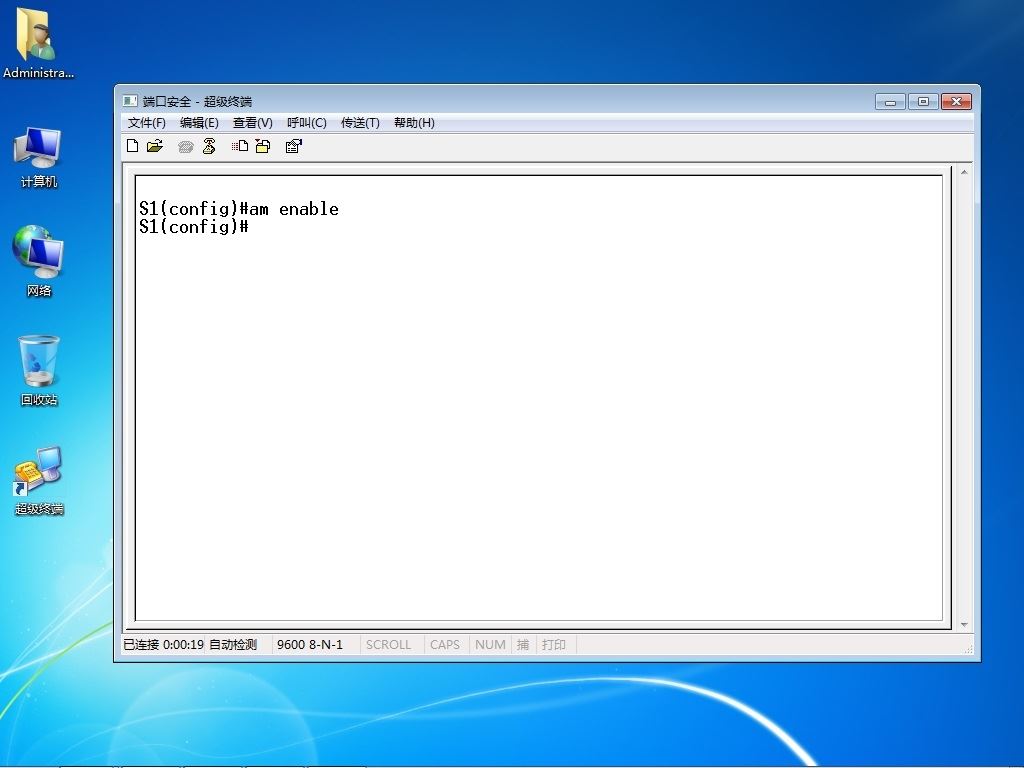1024x768 pixels.
Task: Minimize the 超级终端 window
Action: (x=890, y=102)
